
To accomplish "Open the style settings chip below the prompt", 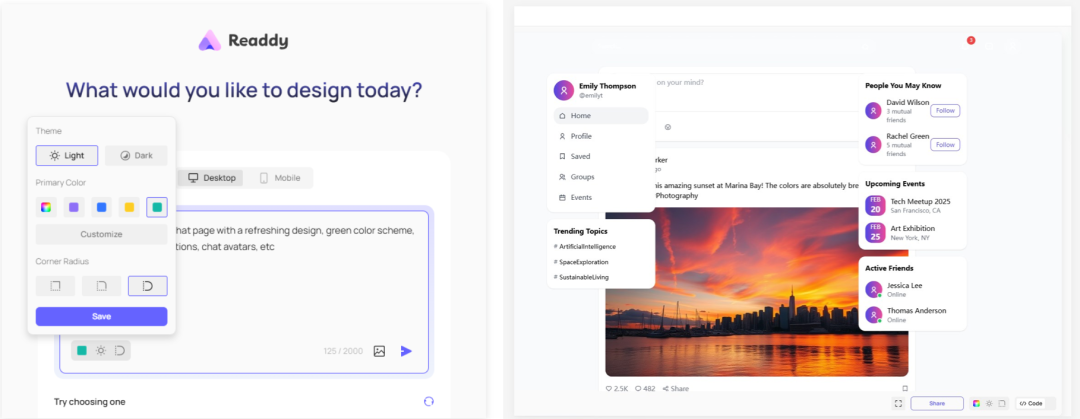I will [101, 351].
